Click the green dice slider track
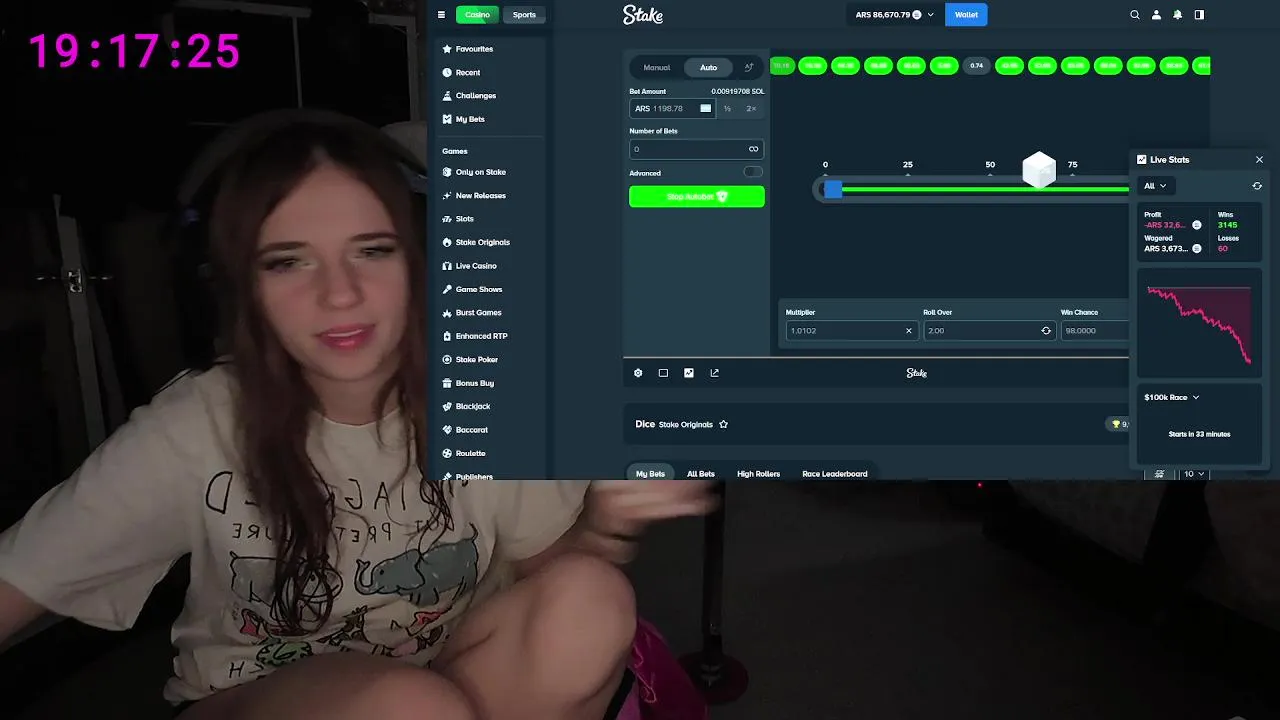 [985, 189]
